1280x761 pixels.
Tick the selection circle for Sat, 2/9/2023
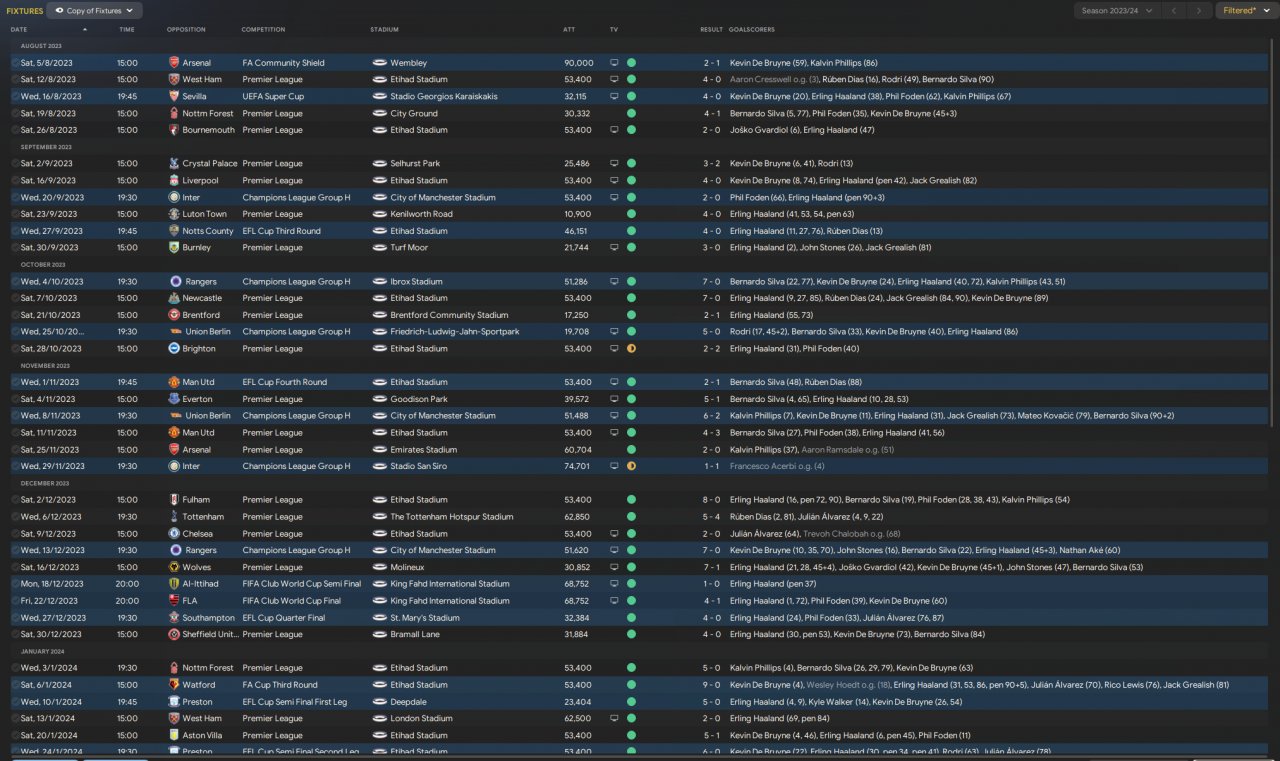[15, 164]
